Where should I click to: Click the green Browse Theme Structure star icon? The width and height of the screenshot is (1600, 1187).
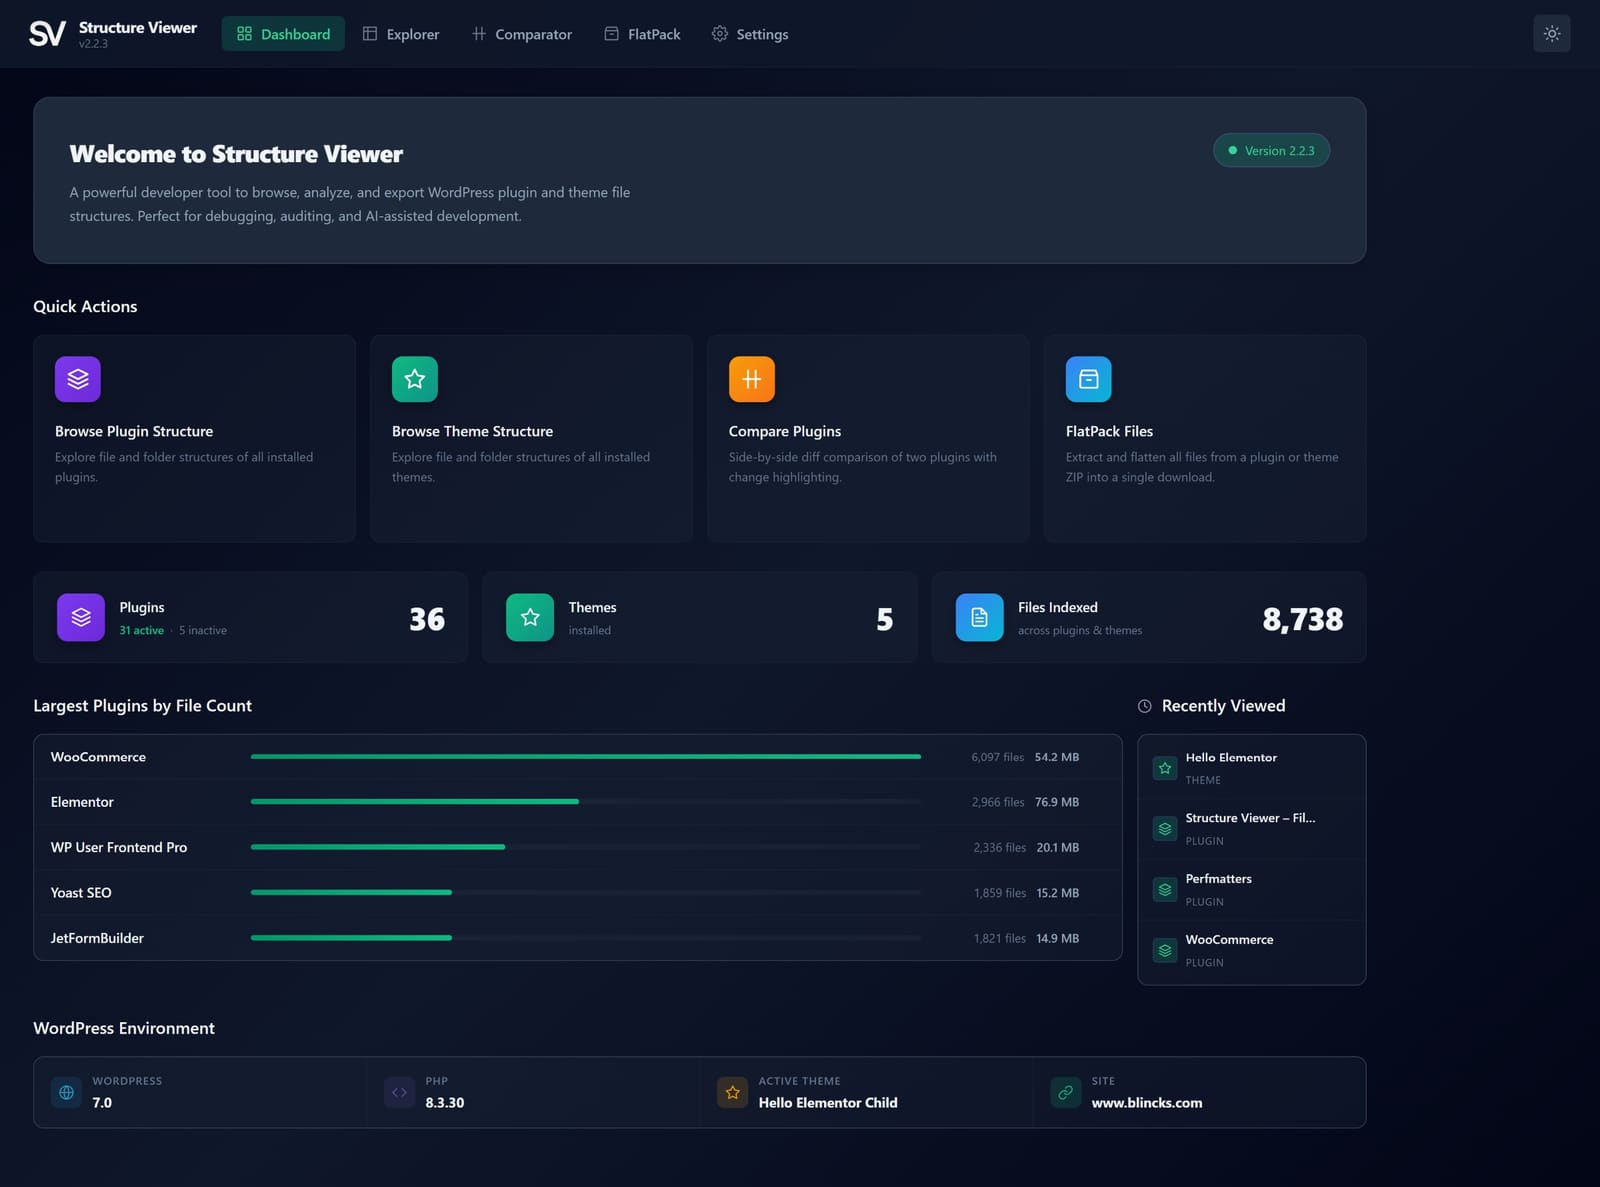(415, 379)
